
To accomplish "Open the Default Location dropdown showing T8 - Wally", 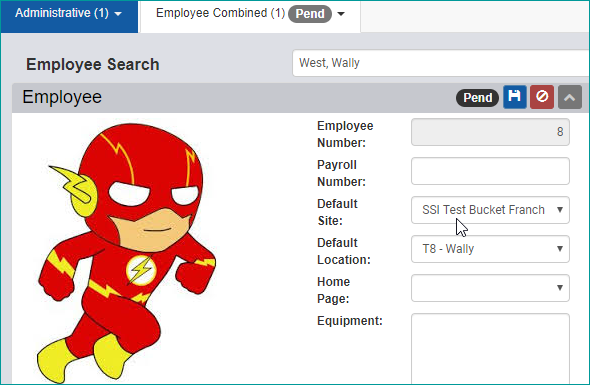I will [x=490, y=249].
